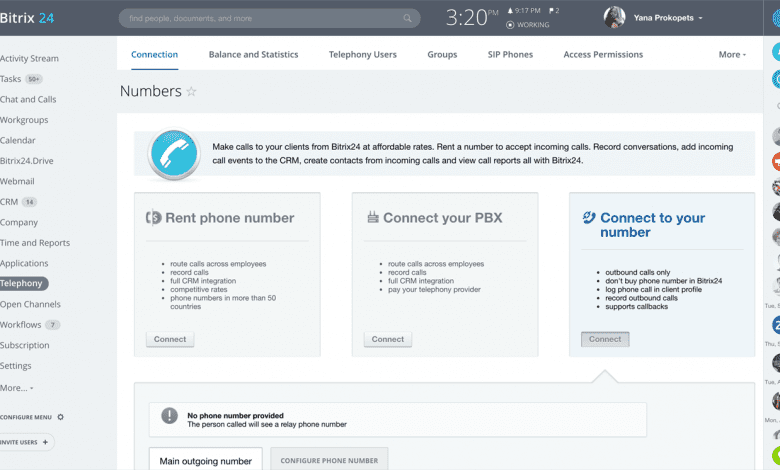Open Calendar in the sidebar
The width and height of the screenshot is (780, 470).
coord(18,140)
